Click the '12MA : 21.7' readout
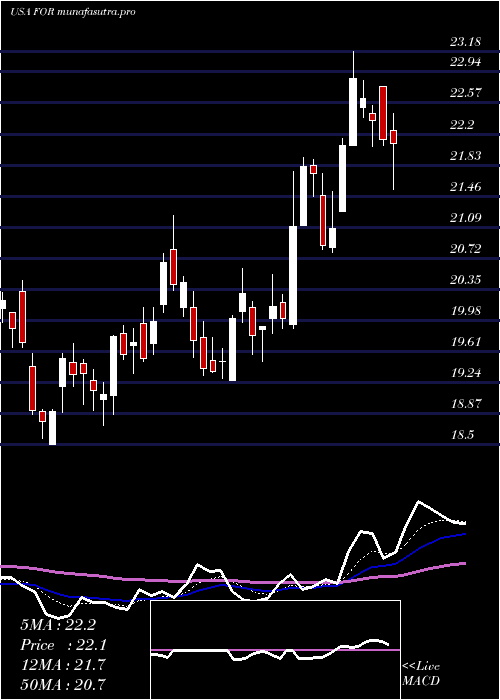This screenshot has width=500, height=700. (62, 665)
